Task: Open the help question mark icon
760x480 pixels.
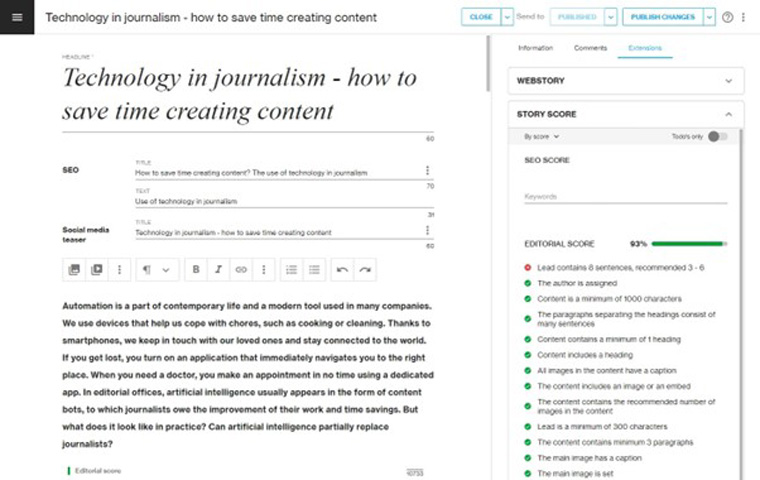Action: click(728, 17)
